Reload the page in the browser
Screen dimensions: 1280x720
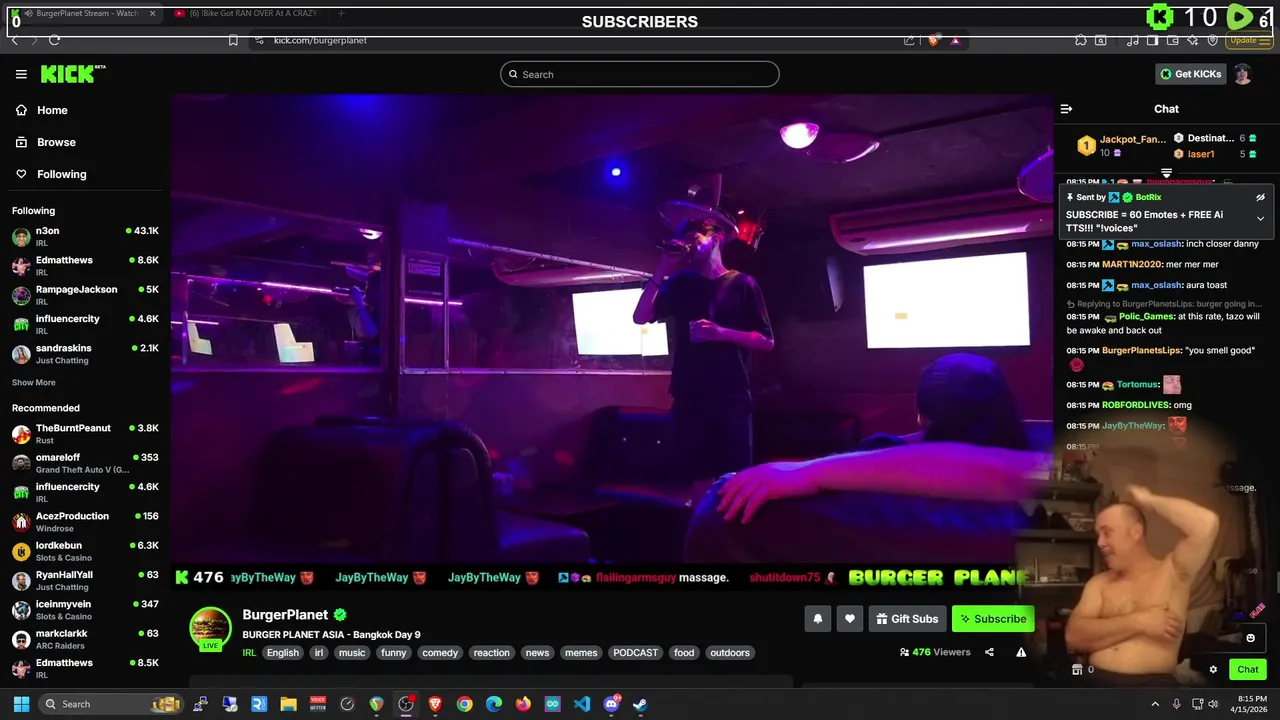tap(54, 40)
